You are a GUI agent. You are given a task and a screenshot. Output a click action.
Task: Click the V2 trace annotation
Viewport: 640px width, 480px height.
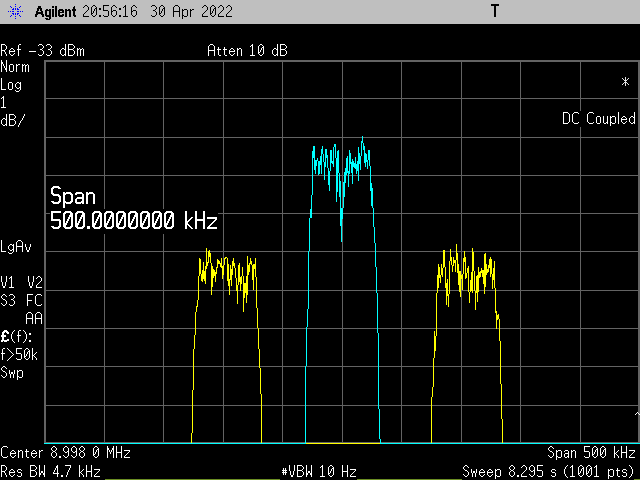click(x=35, y=282)
